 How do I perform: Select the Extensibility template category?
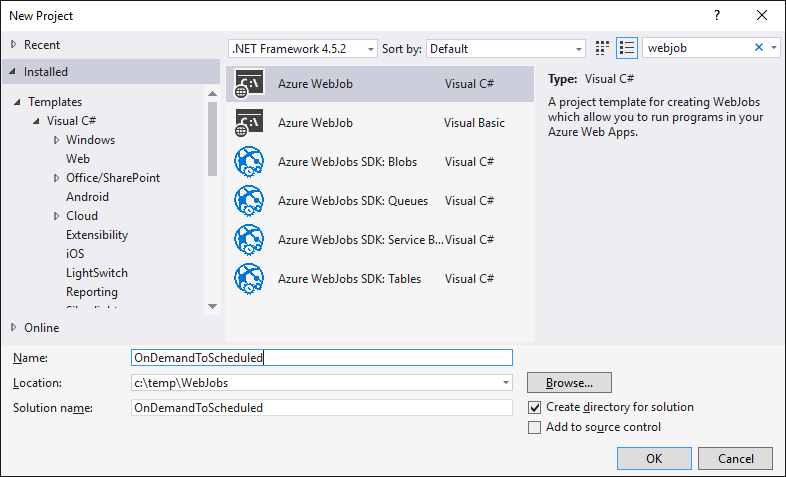97,235
